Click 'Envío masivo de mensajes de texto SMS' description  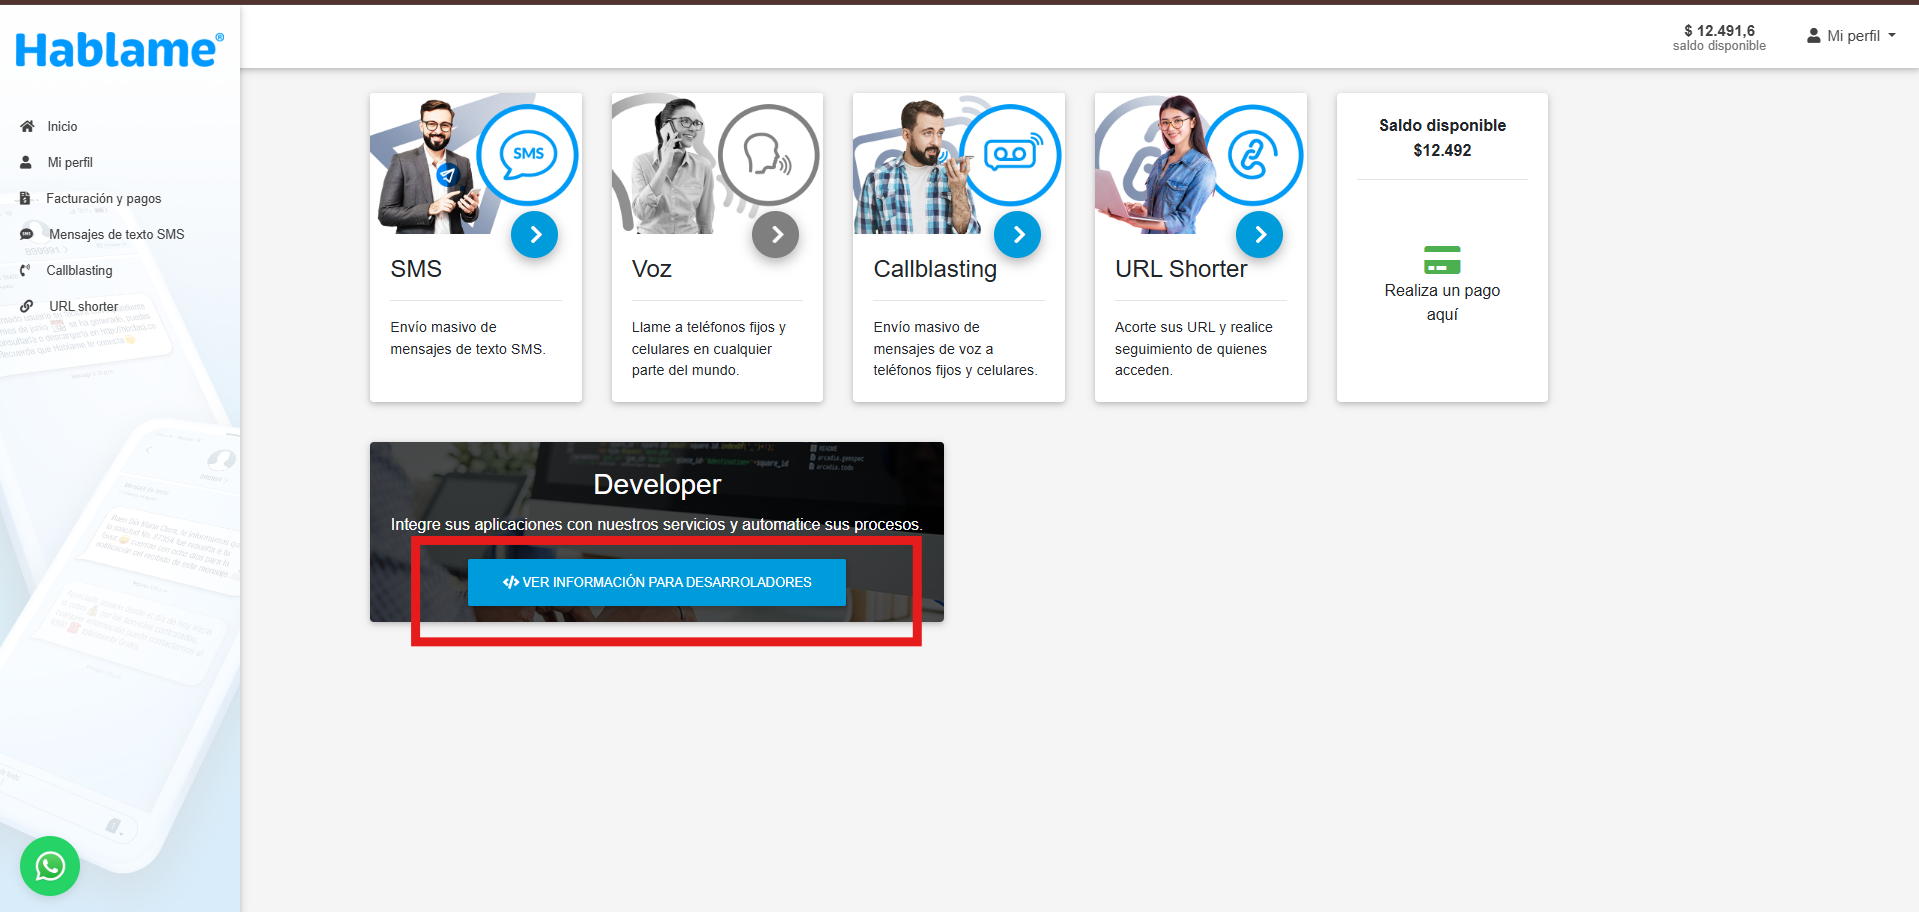468,338
